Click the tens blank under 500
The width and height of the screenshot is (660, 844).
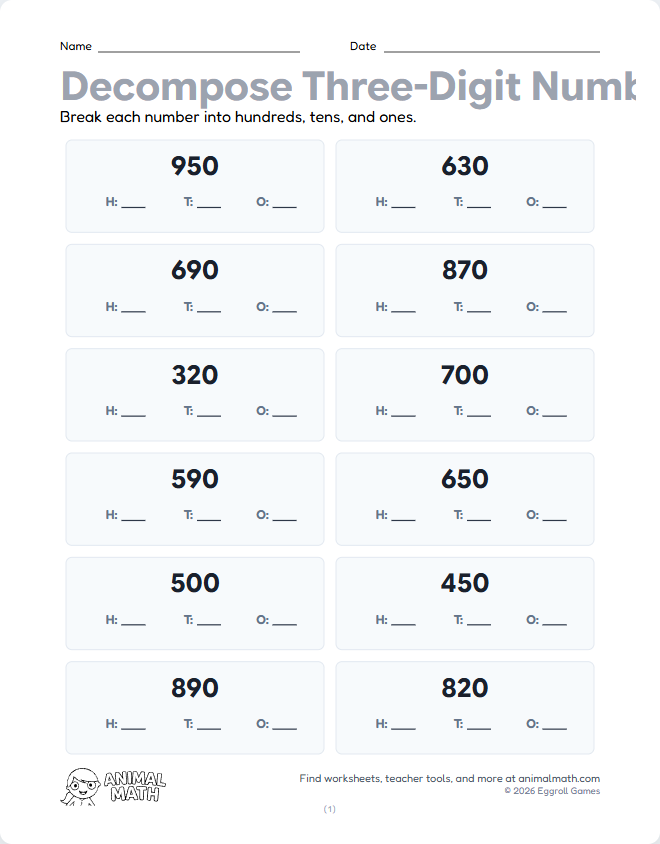coord(209,621)
